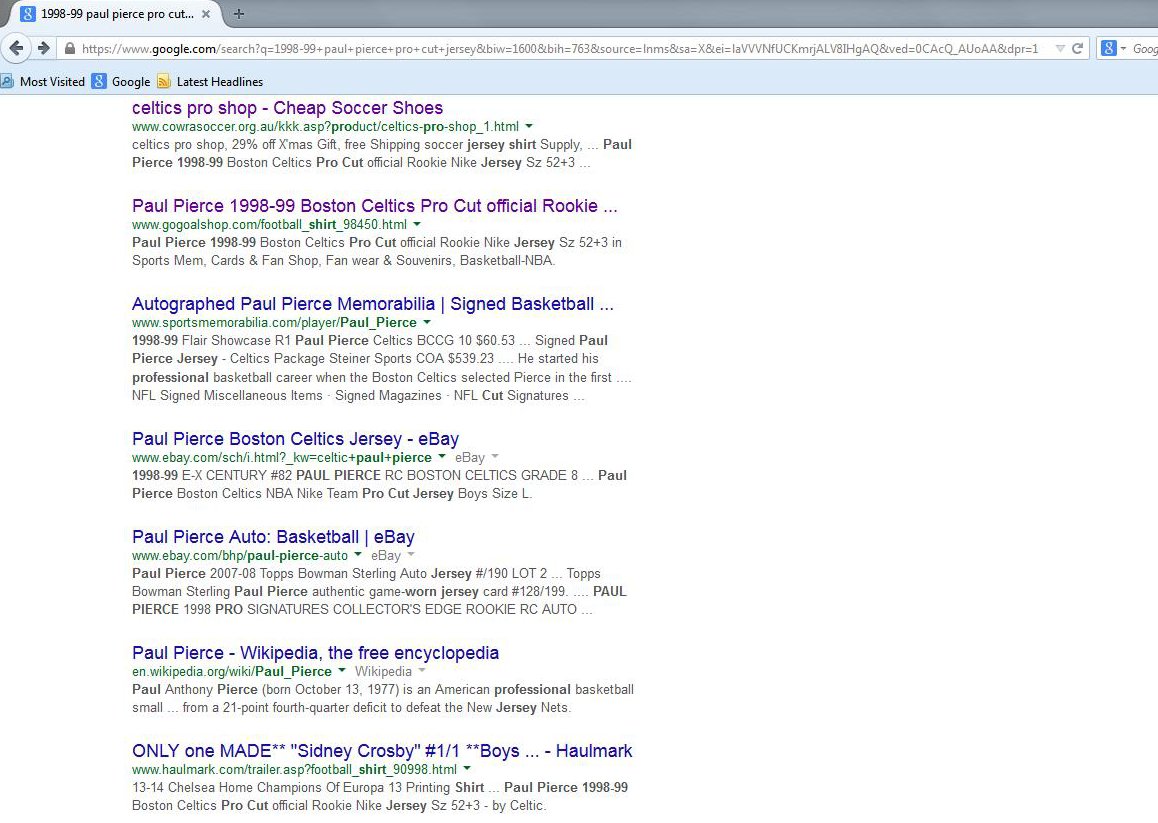
Task: Open 'Paul Pierce 1998-99 Boston Celtics Pro Cut' result
Action: (374, 206)
